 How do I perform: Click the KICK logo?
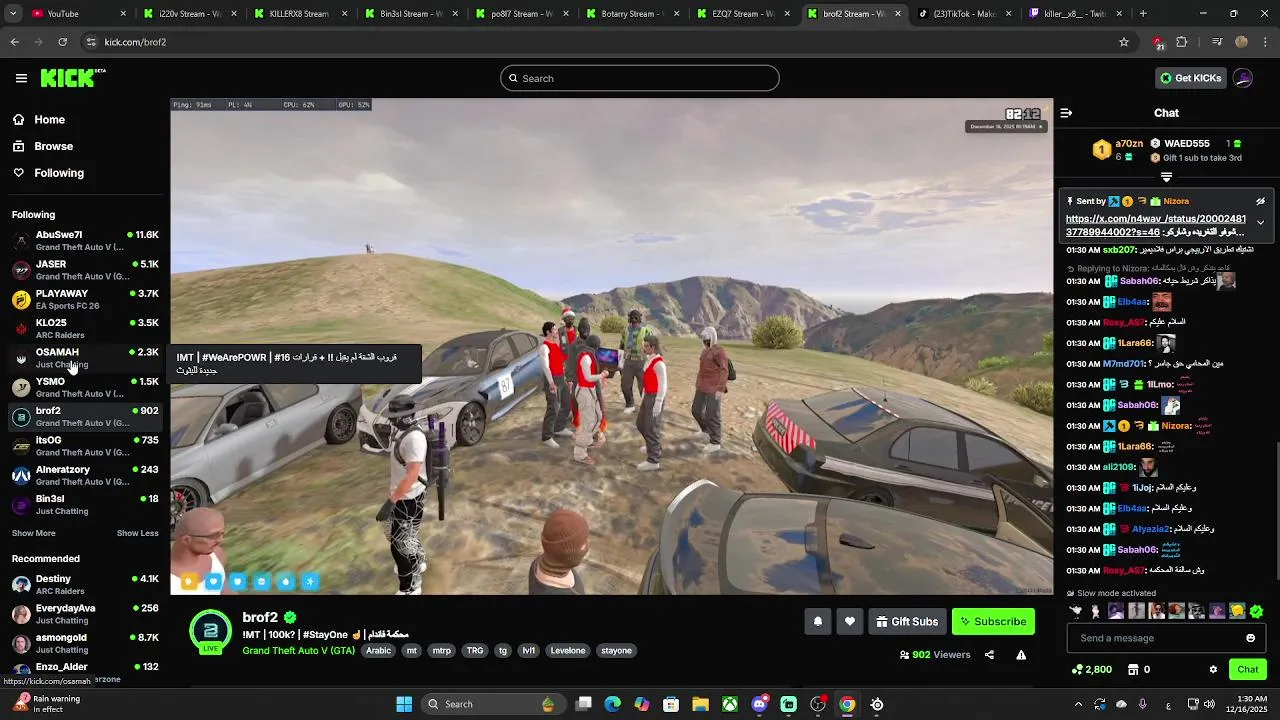[x=73, y=78]
